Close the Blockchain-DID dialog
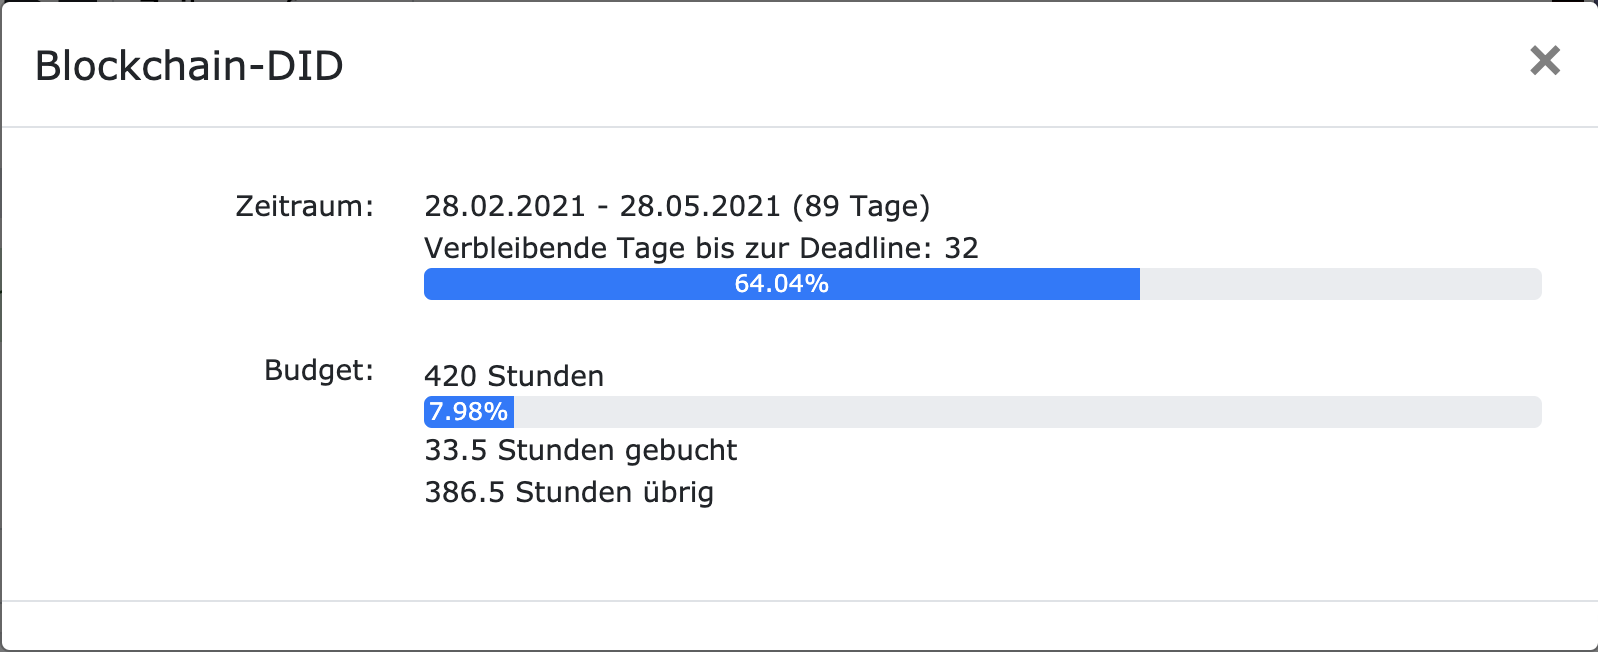Screen dimensions: 1598x652 (1544, 61)
